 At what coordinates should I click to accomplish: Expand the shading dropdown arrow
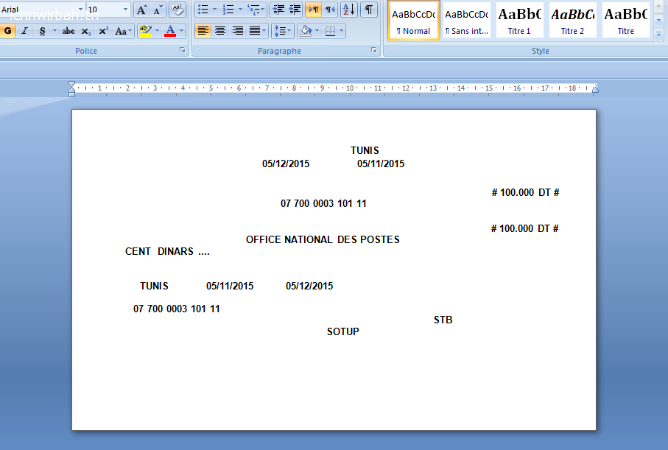pos(317,31)
